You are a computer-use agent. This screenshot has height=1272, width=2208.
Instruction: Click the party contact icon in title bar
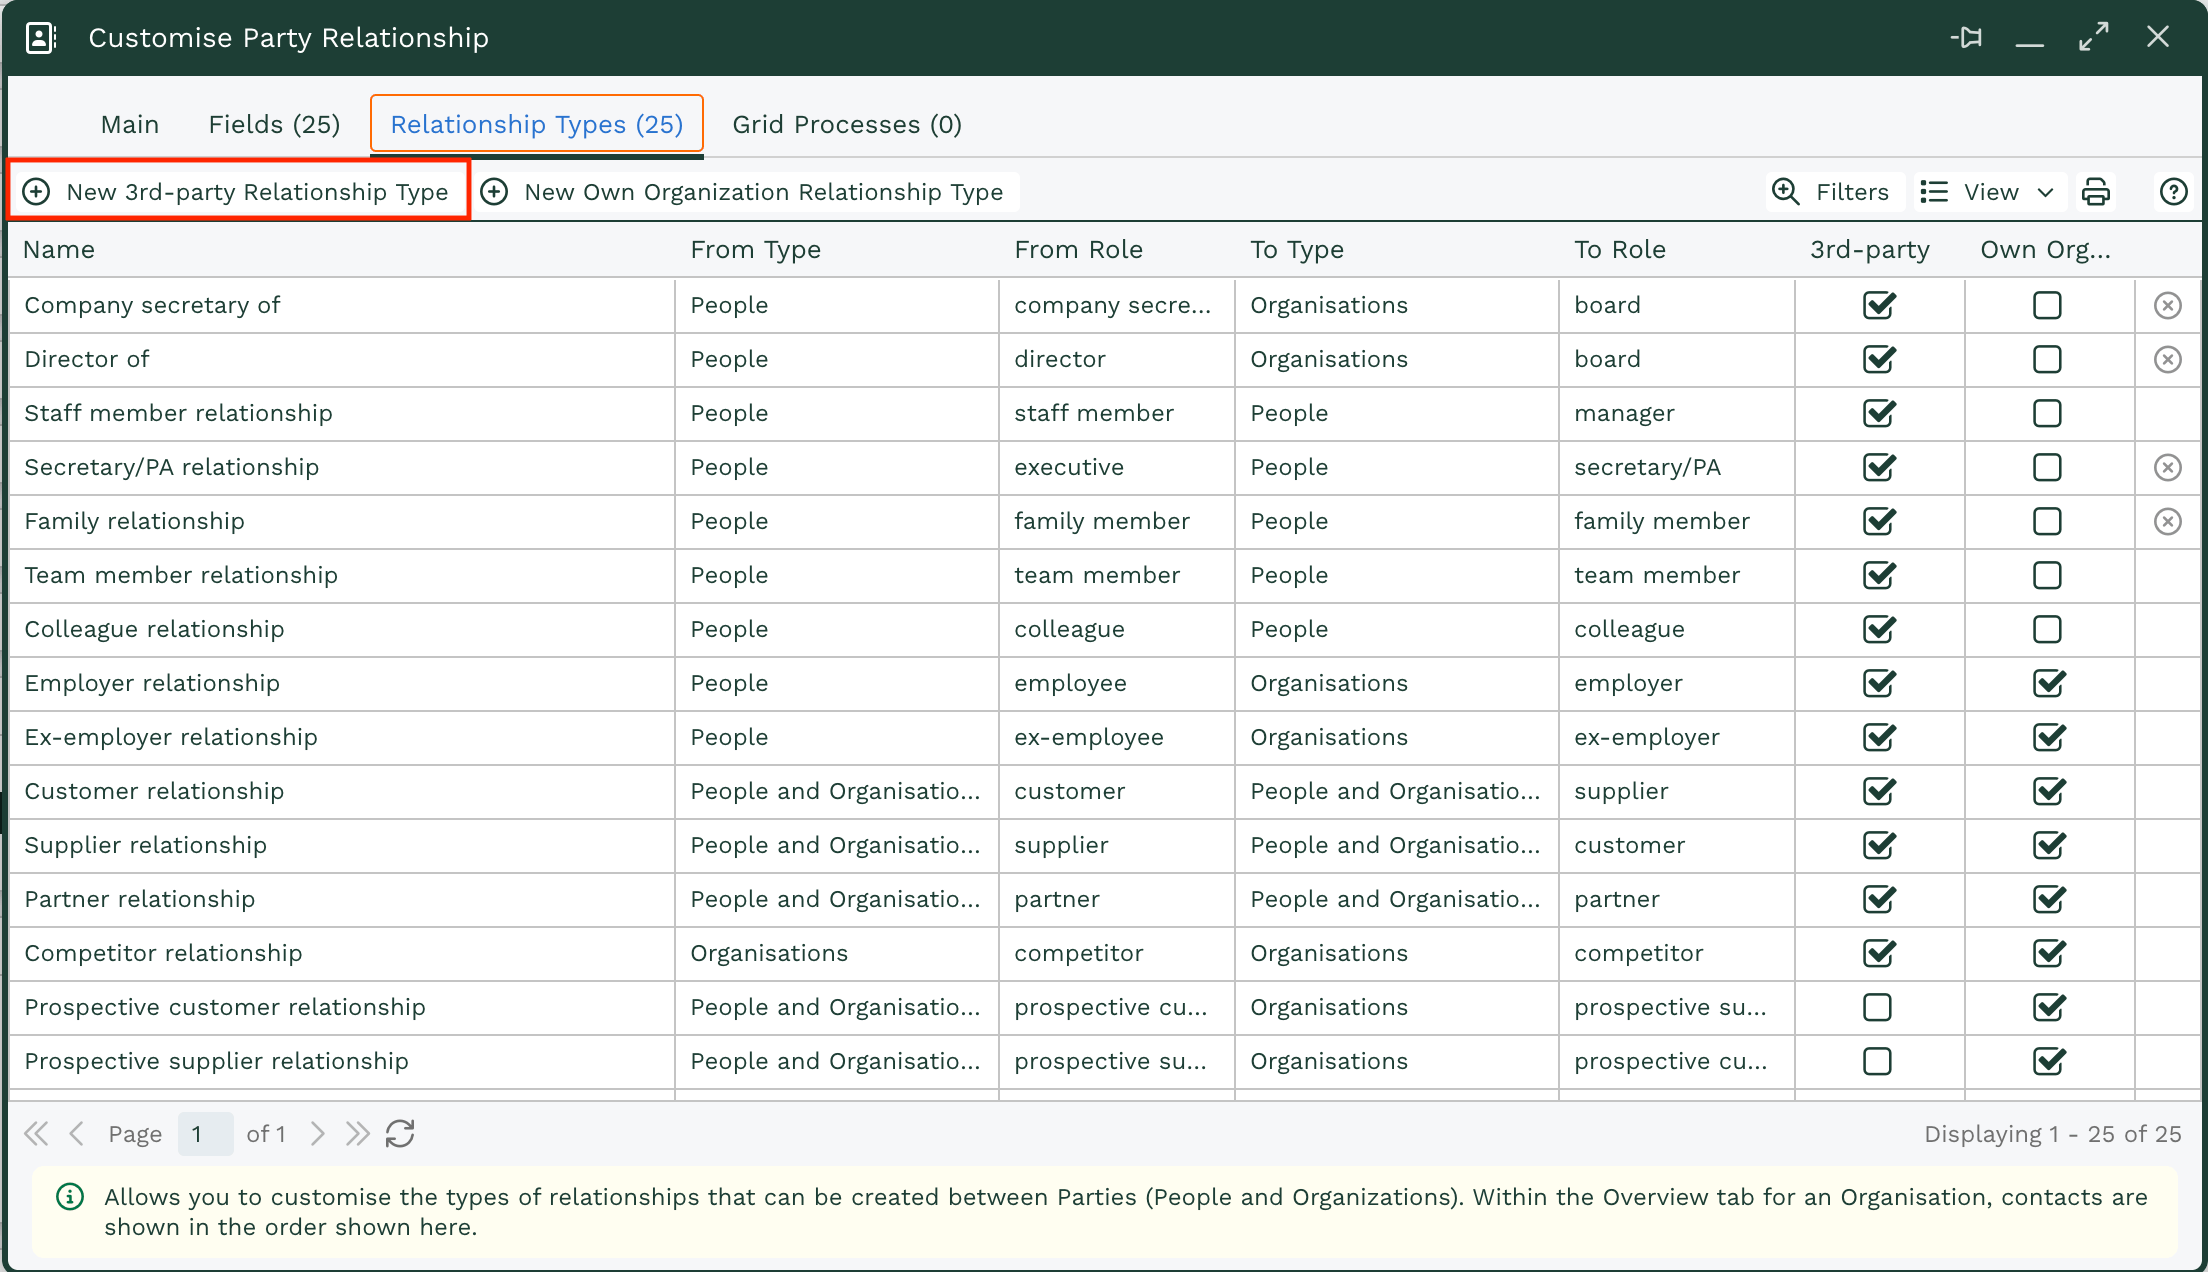[x=40, y=38]
